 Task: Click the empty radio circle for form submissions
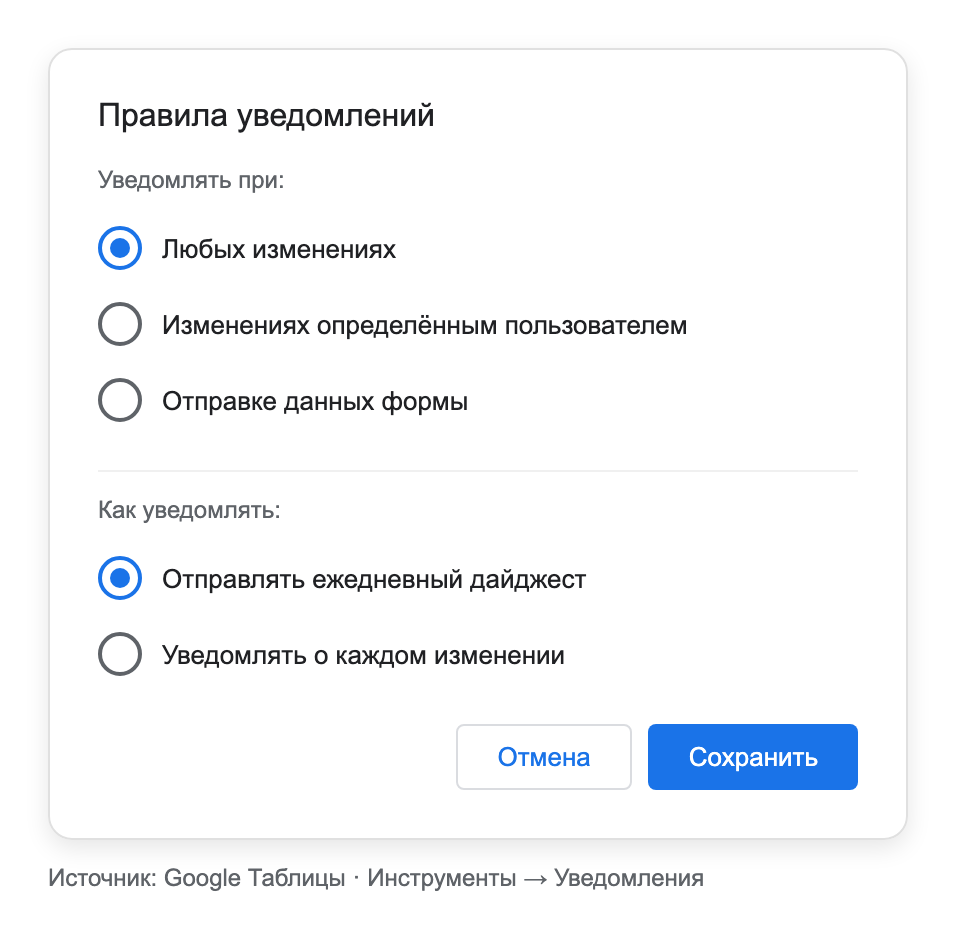pos(119,400)
